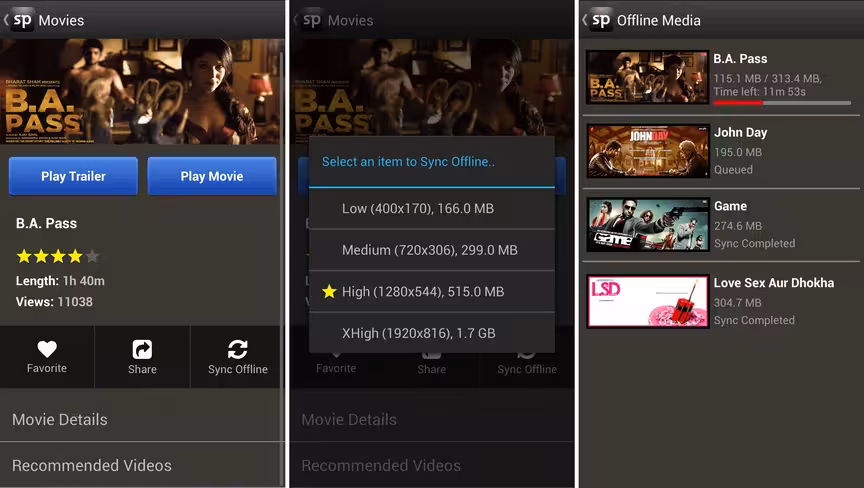Open the Movie Details section in first screen
This screenshot has height=488, width=864.
(142, 420)
